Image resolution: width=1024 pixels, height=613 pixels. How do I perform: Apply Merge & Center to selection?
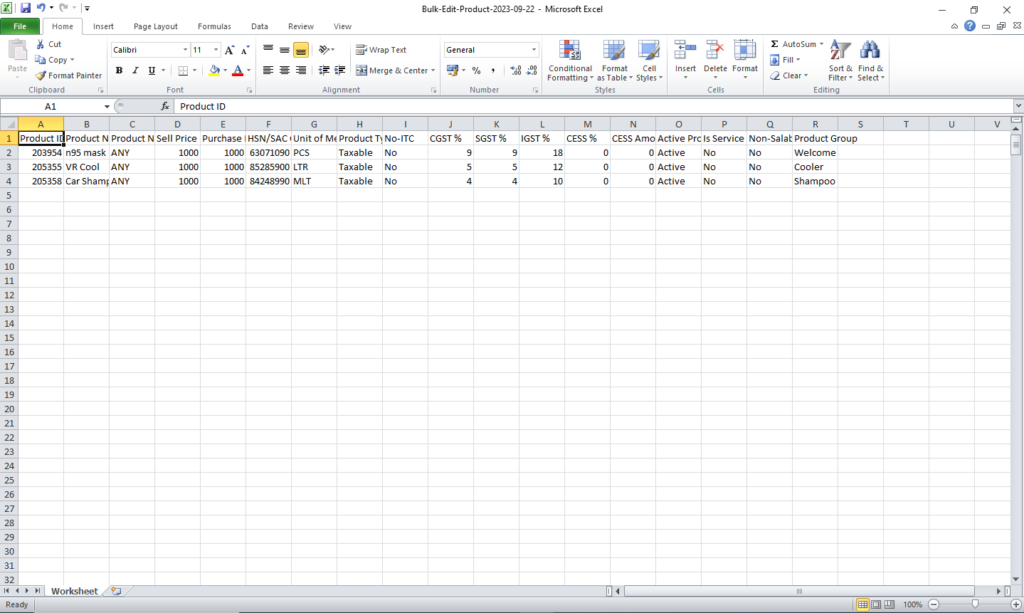[x=390, y=70]
